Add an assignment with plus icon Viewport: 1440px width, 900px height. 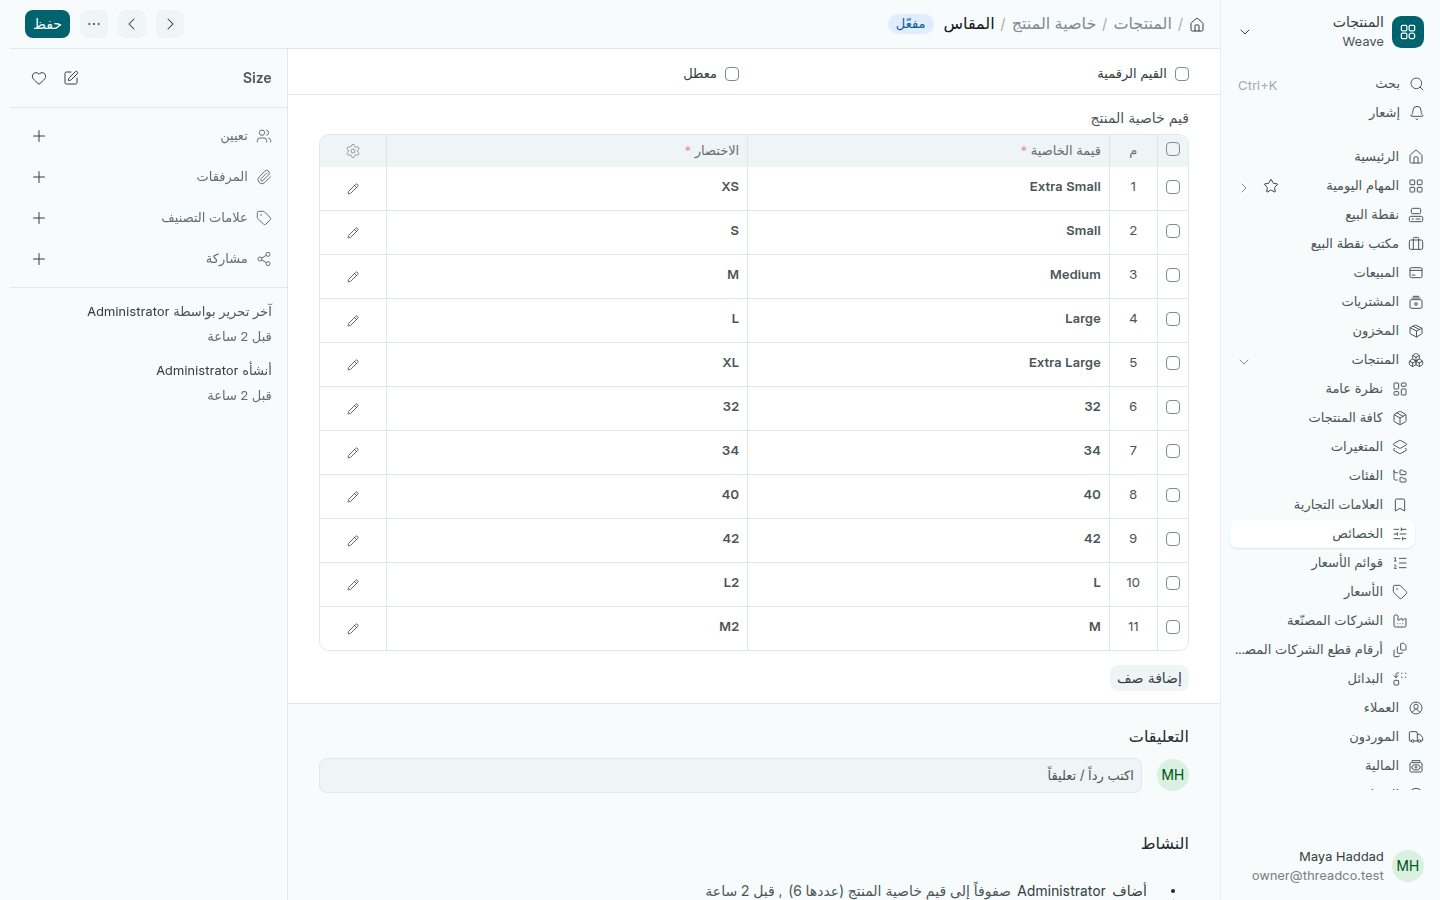coord(39,136)
